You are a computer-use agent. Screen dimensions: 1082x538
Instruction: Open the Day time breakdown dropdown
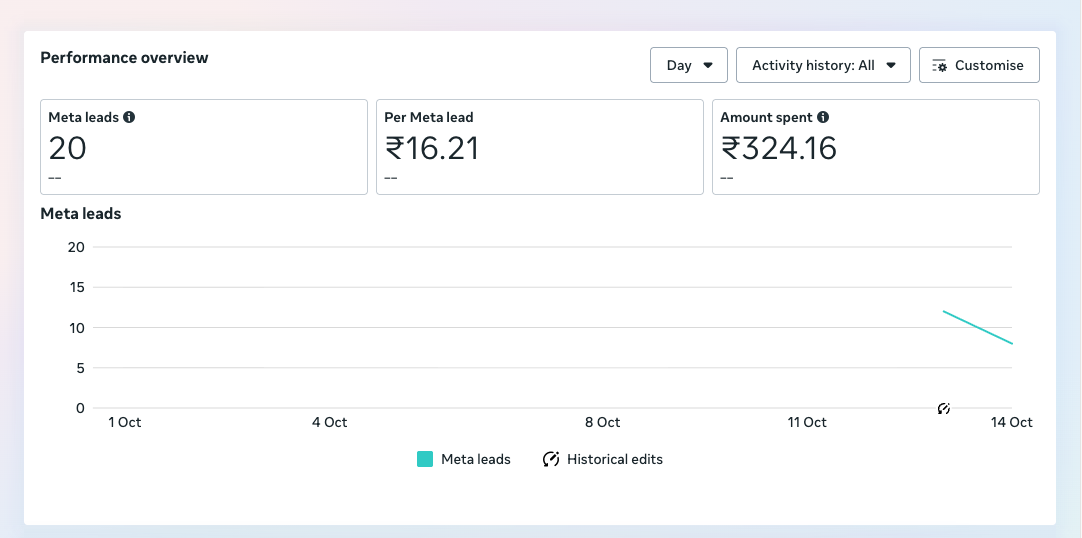pos(689,65)
